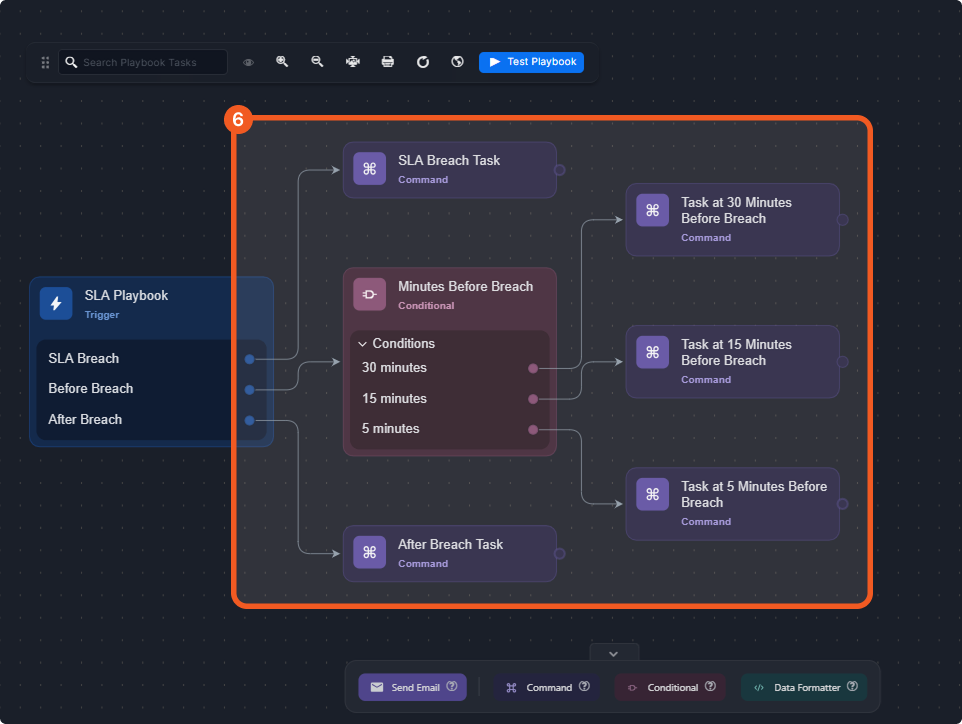Select the Command task type in palette
This screenshot has height=724, width=962.
(539, 687)
